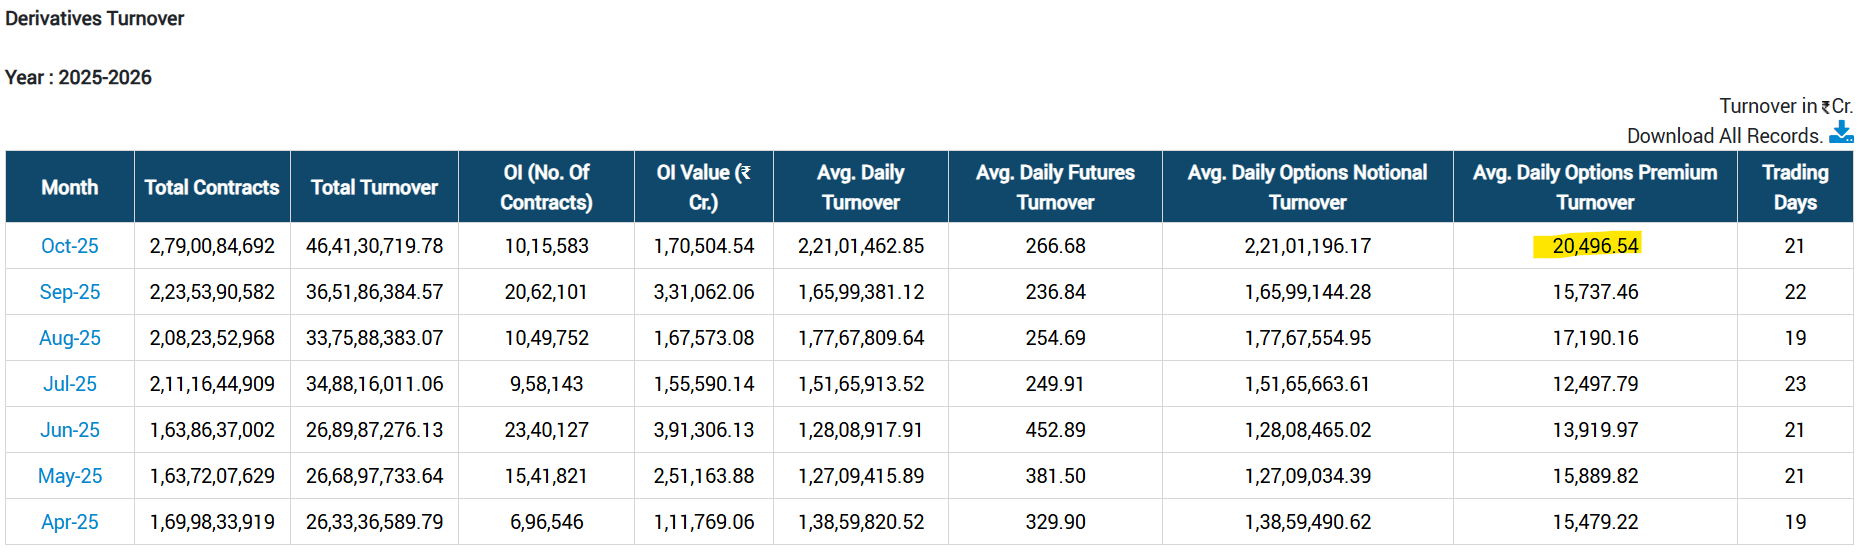
Task: Click Avg. Daily Options Premium Turnover header
Action: [1595, 187]
